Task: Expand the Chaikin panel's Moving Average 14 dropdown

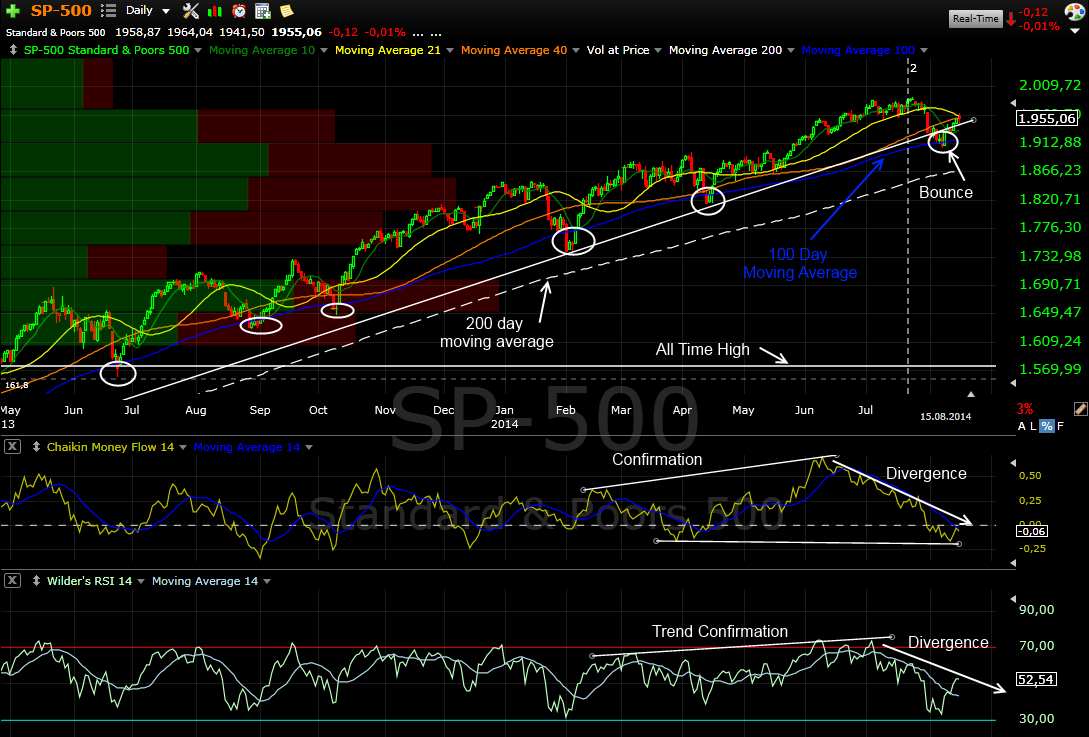Action: tap(309, 447)
